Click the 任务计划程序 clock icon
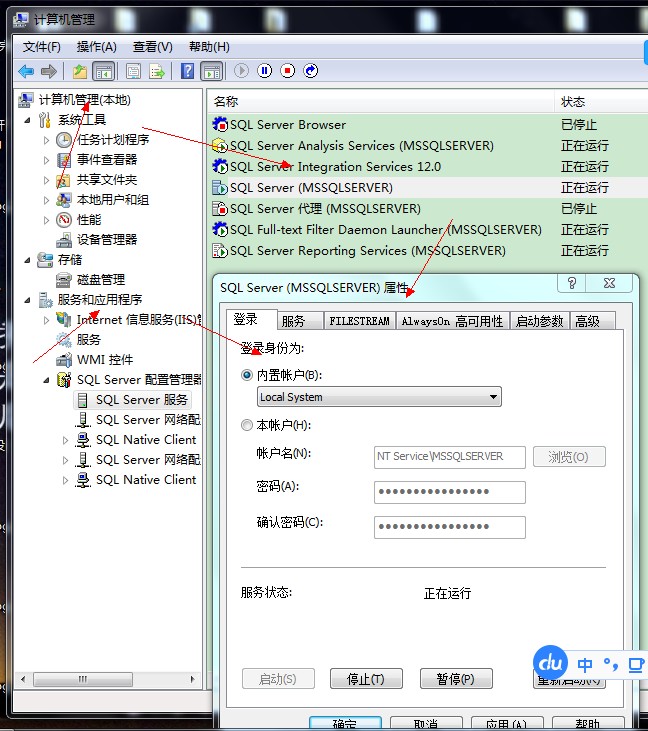This screenshot has width=648, height=731. click(64, 140)
